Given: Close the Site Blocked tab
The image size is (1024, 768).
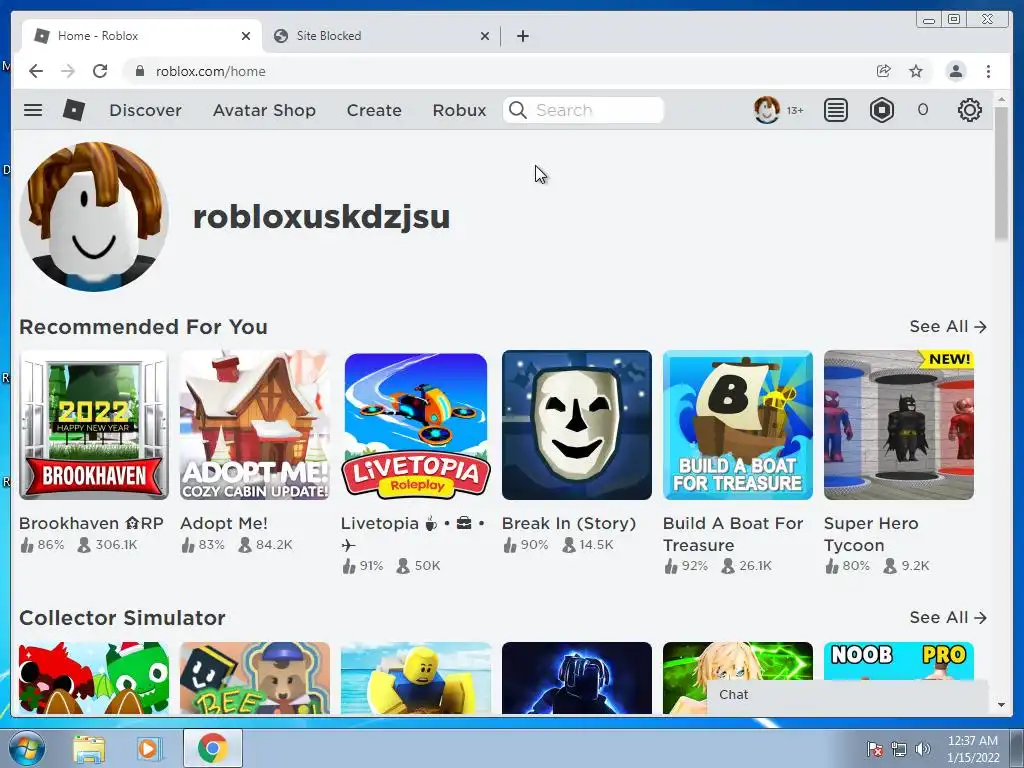Looking at the screenshot, I should click(485, 36).
